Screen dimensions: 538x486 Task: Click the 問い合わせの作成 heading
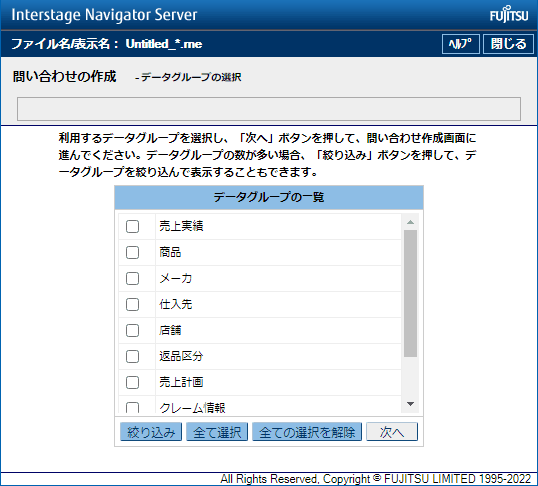(x=65, y=77)
